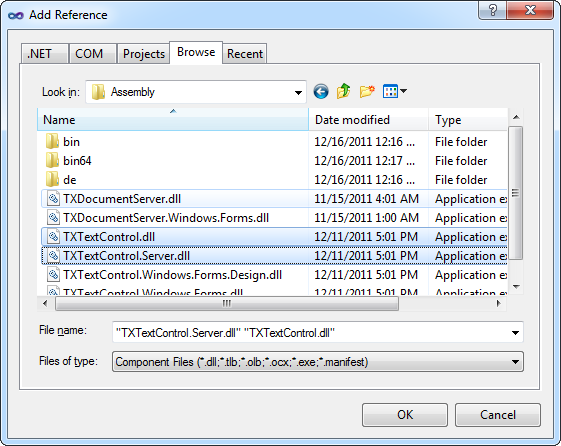Image resolution: width=561 pixels, height=446 pixels.
Task: Click the Assembly folder icon in Look in
Action: pyautogui.click(x=98, y=92)
